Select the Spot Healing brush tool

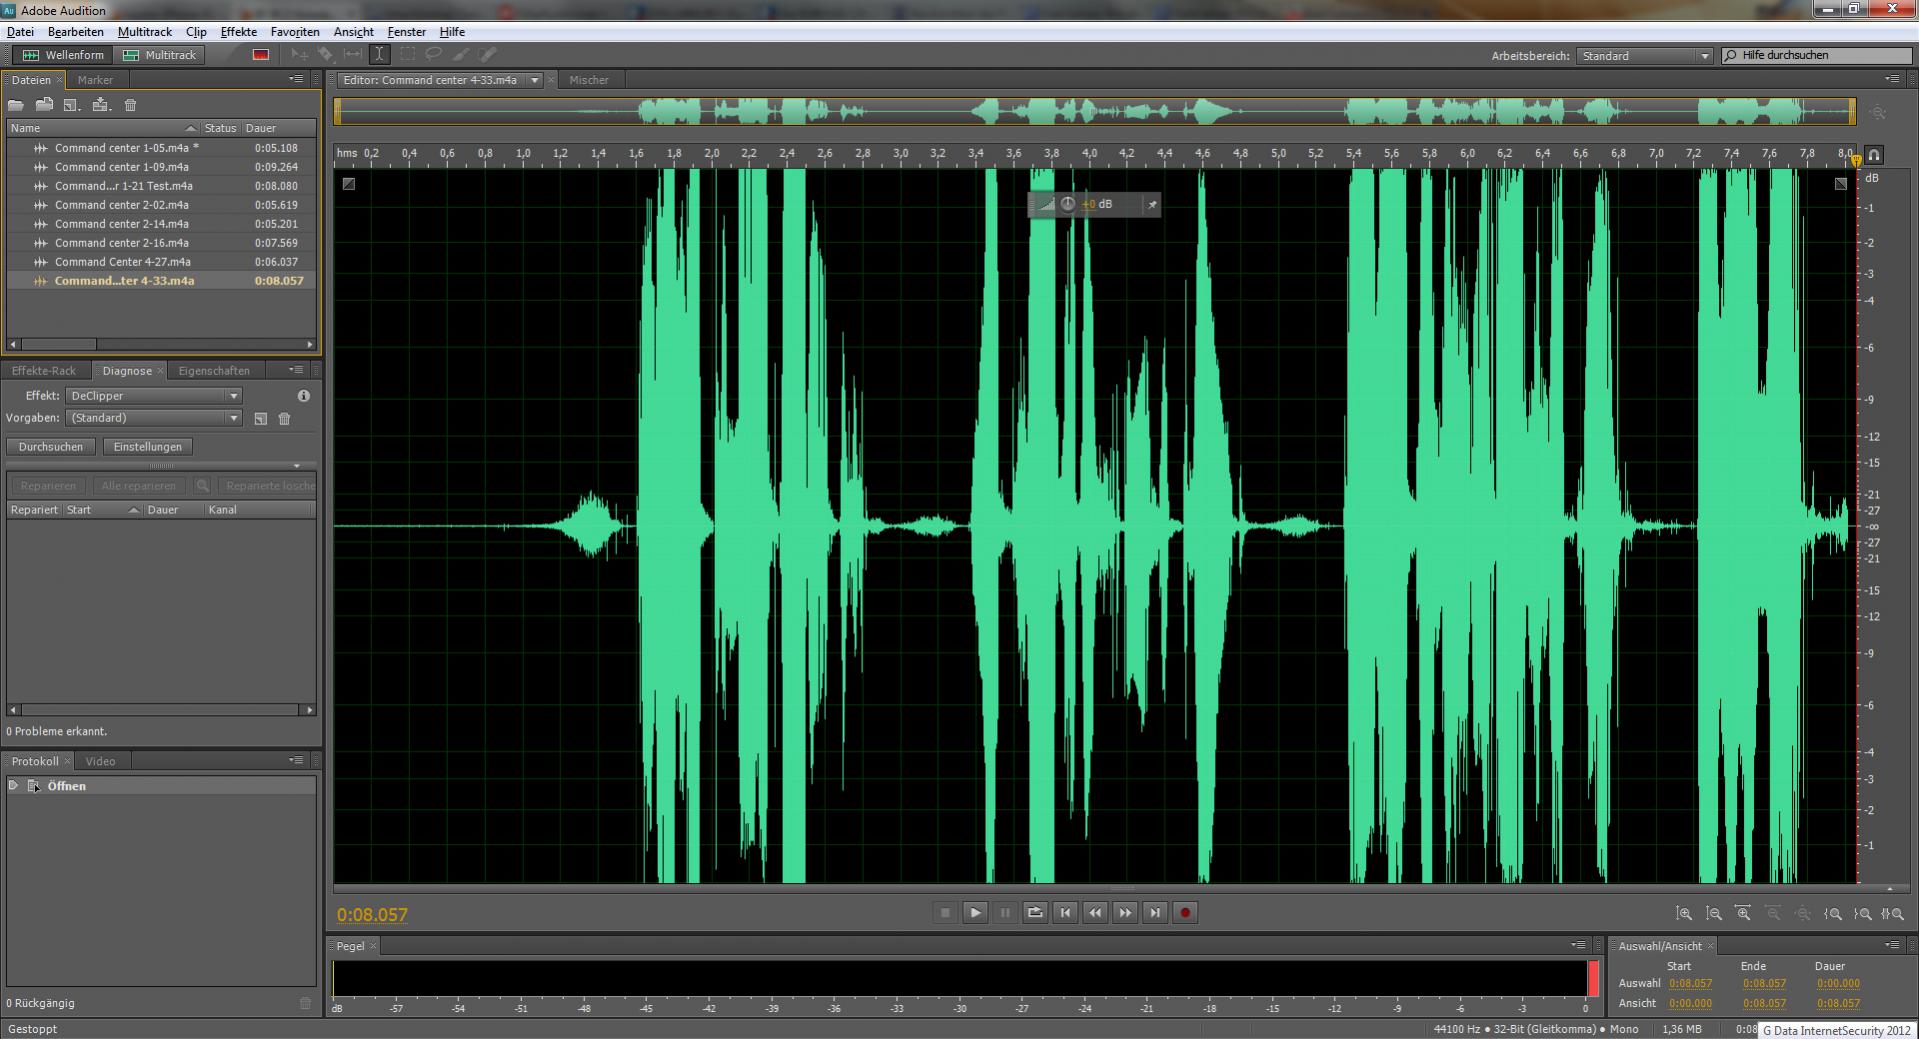487,55
